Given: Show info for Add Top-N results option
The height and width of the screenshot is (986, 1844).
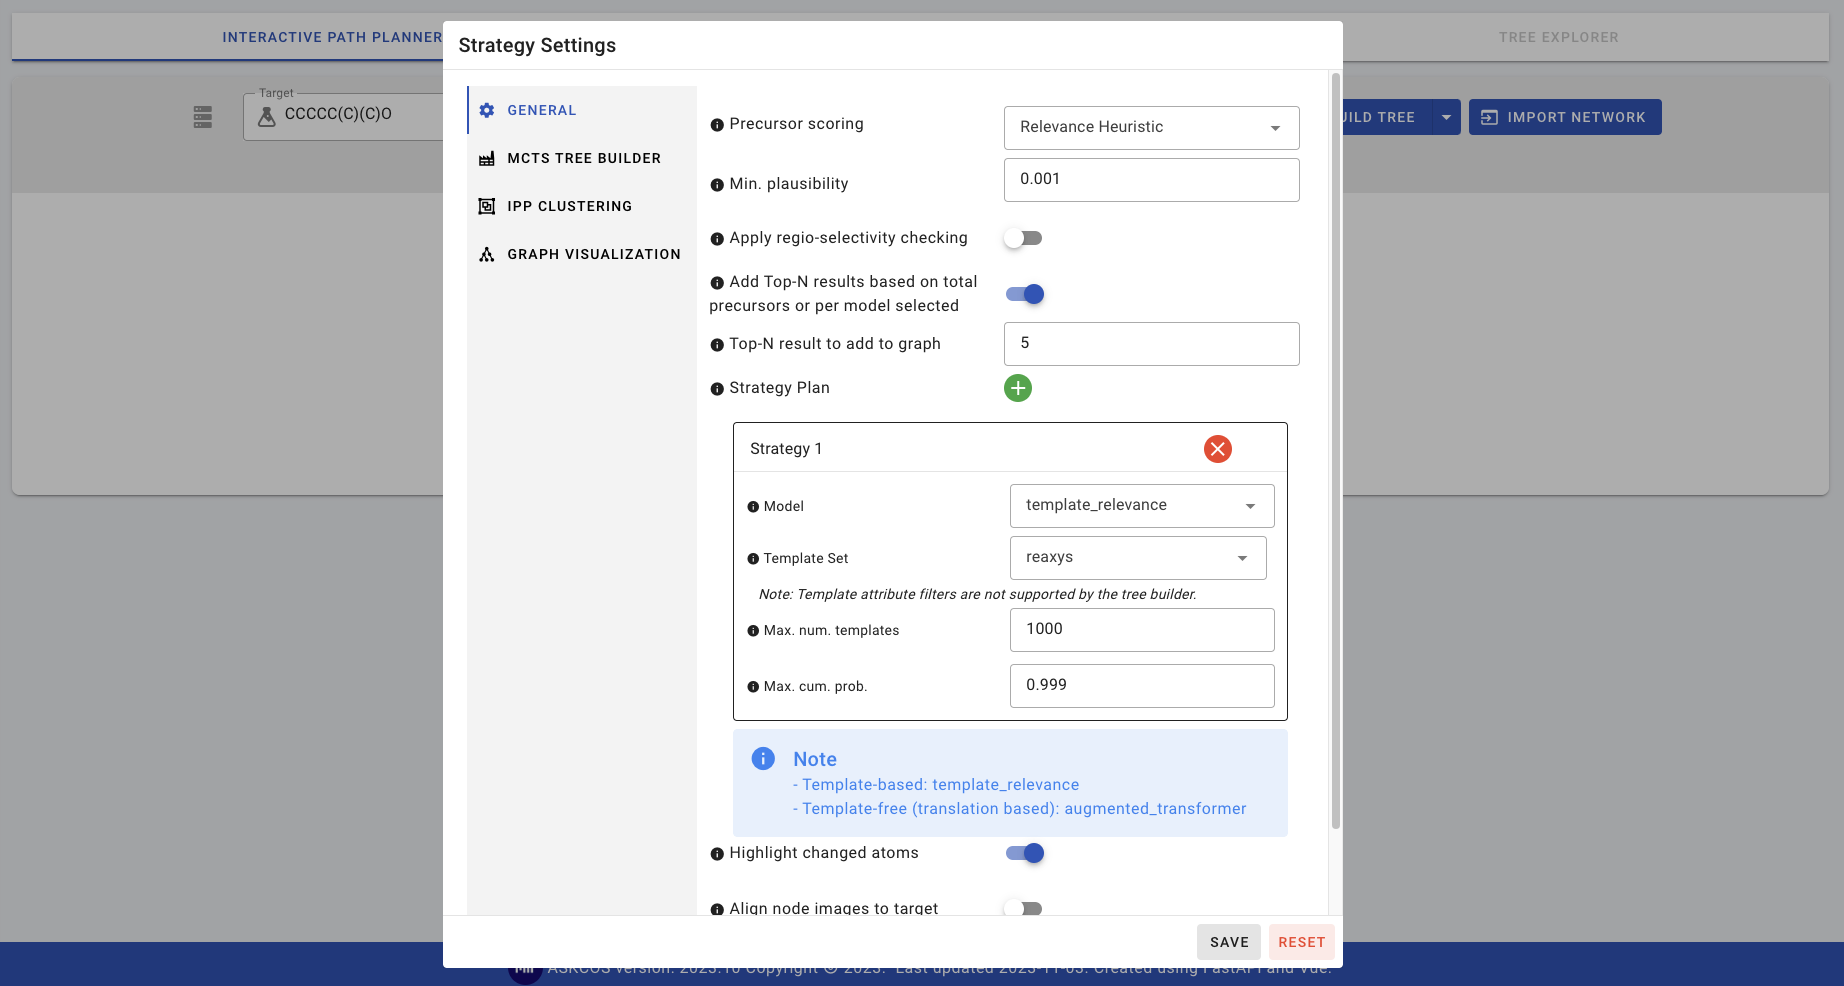Looking at the screenshot, I should [x=717, y=283].
